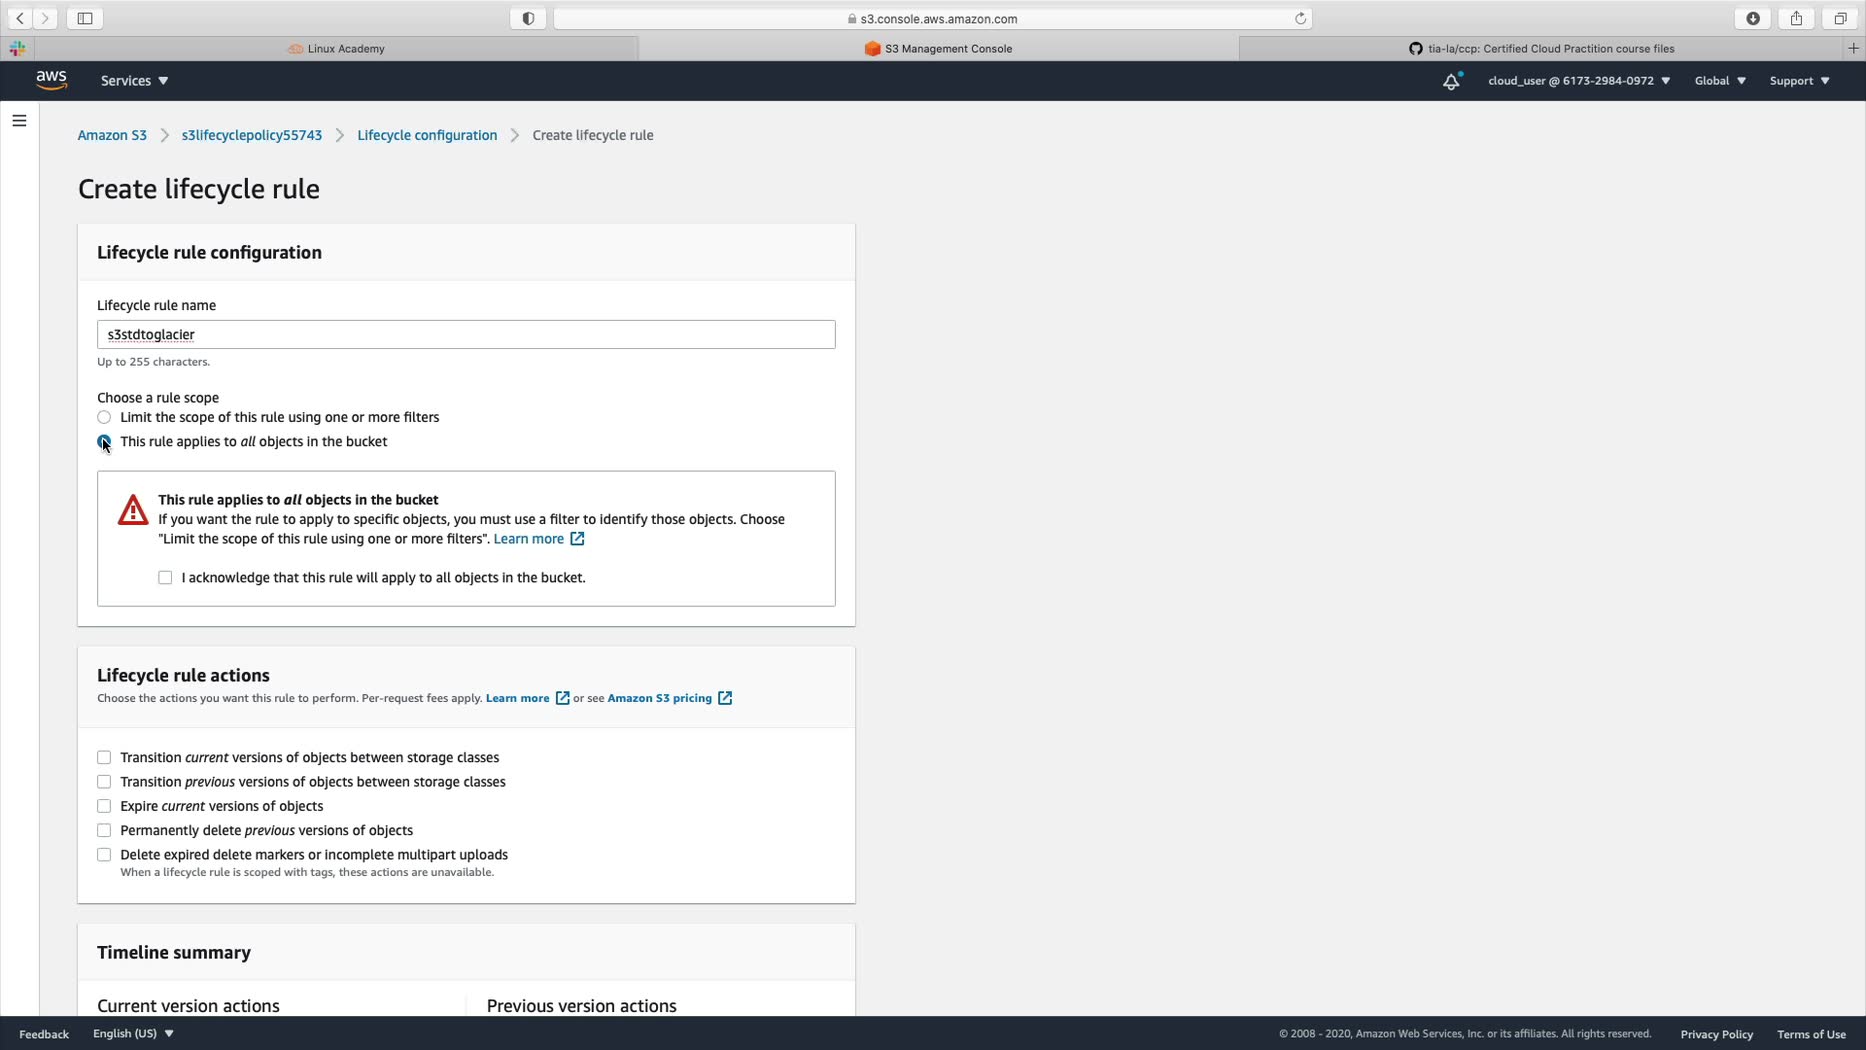This screenshot has height=1050, width=1866.
Task: Expand the Support dropdown
Action: pyautogui.click(x=1799, y=81)
